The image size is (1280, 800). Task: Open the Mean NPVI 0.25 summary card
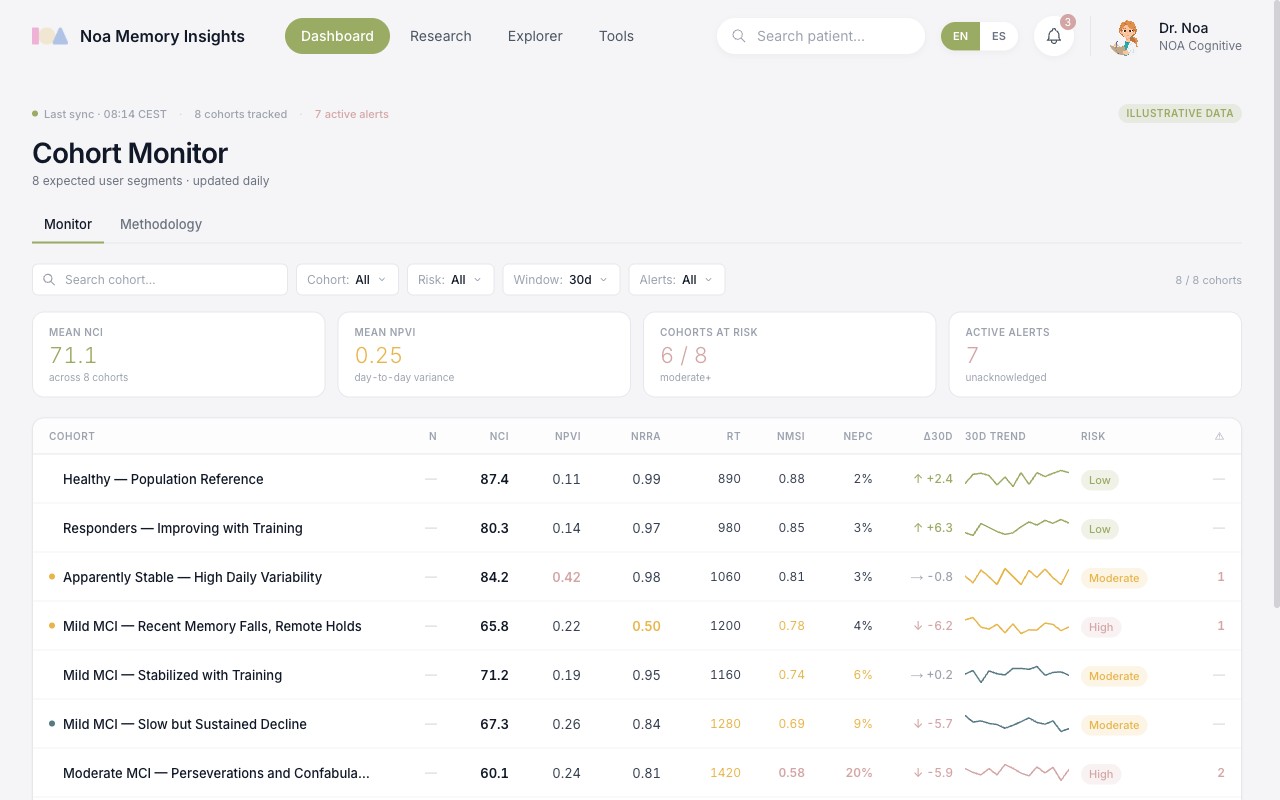pyautogui.click(x=484, y=354)
